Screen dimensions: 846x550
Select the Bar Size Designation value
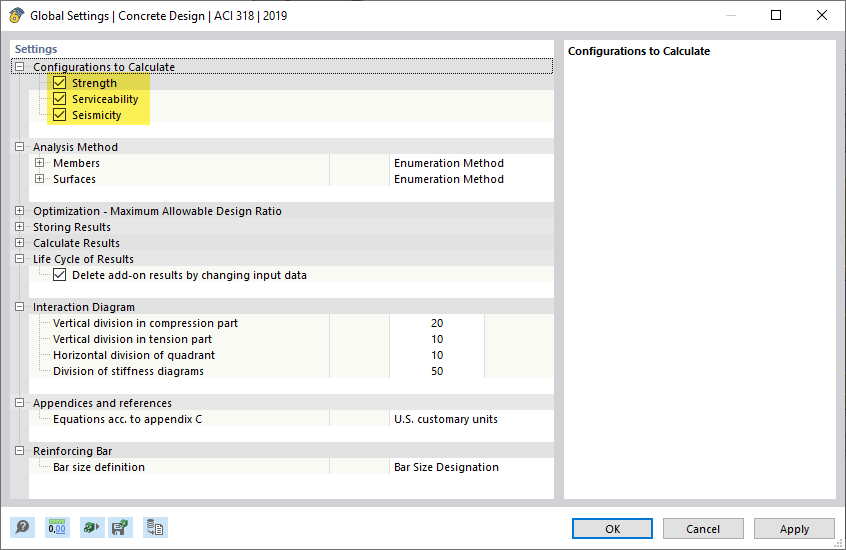446,467
